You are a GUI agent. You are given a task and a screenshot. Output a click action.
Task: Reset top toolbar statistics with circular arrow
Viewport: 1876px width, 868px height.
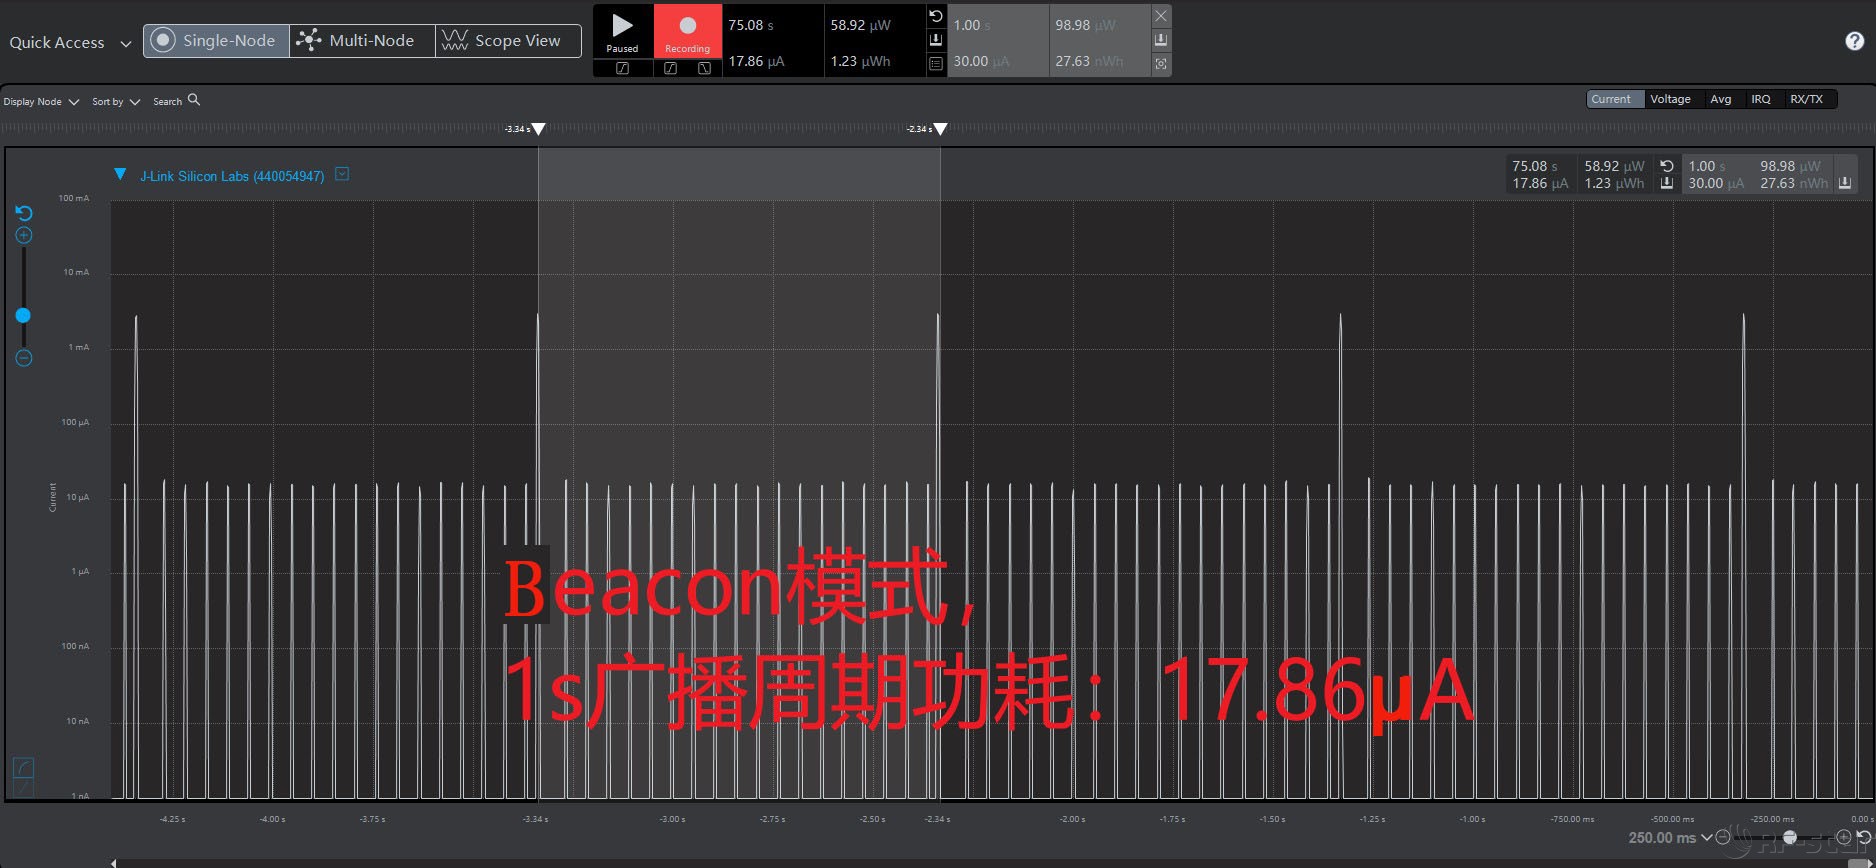point(936,16)
